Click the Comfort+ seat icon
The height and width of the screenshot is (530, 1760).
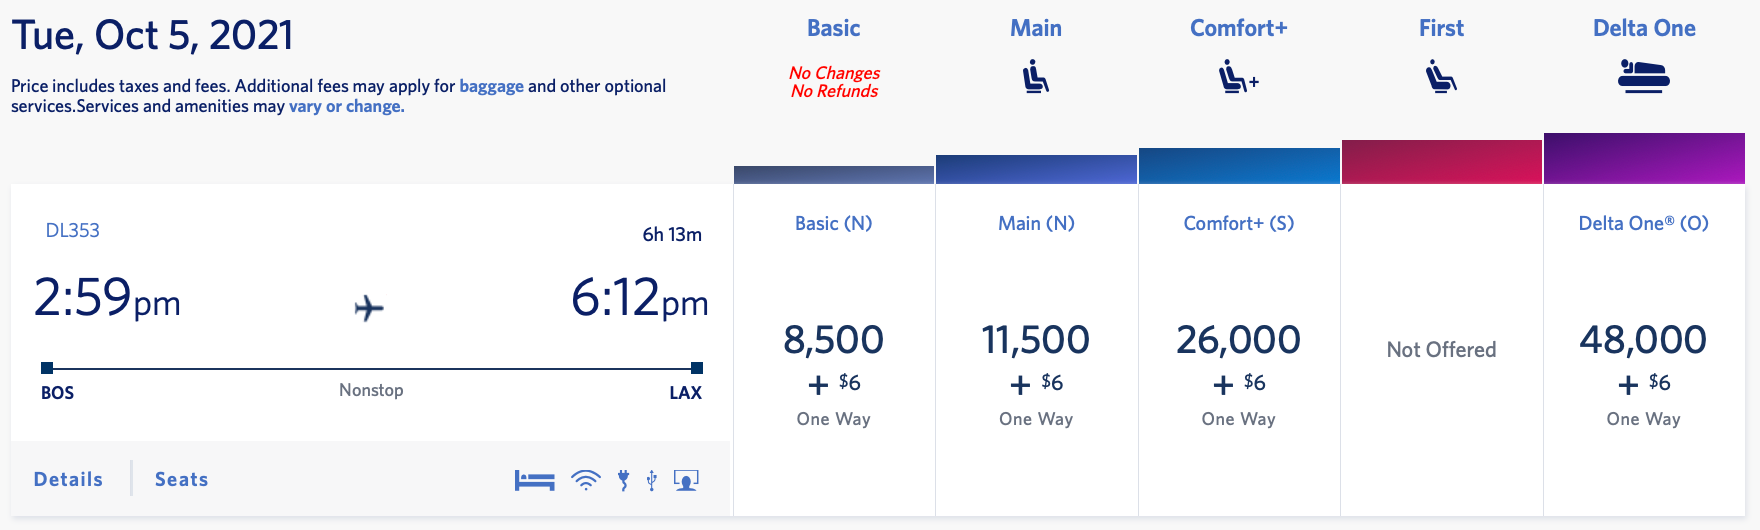(x=1238, y=77)
